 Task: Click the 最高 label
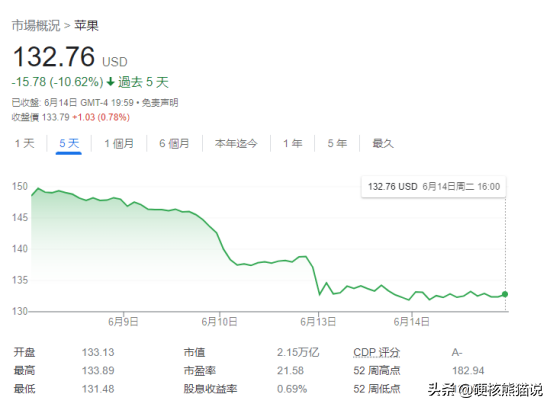coord(24,371)
